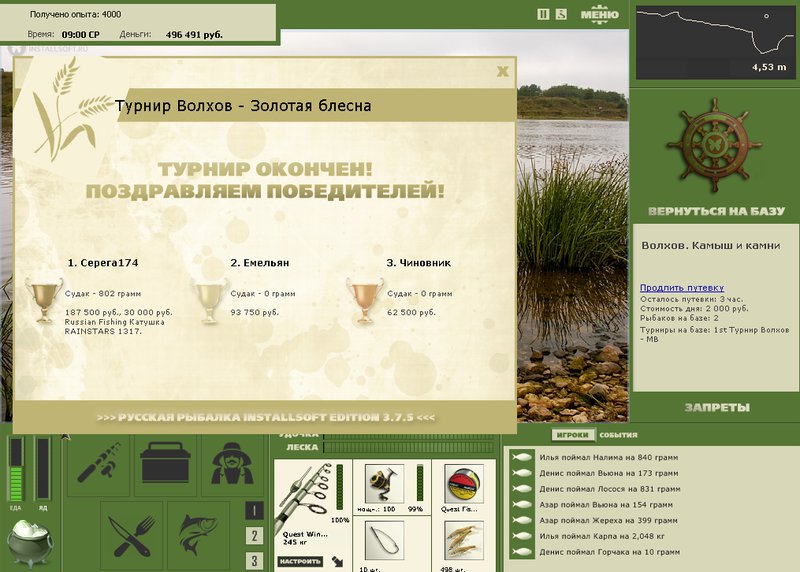Click the depth chart mini map

[x=715, y=43]
